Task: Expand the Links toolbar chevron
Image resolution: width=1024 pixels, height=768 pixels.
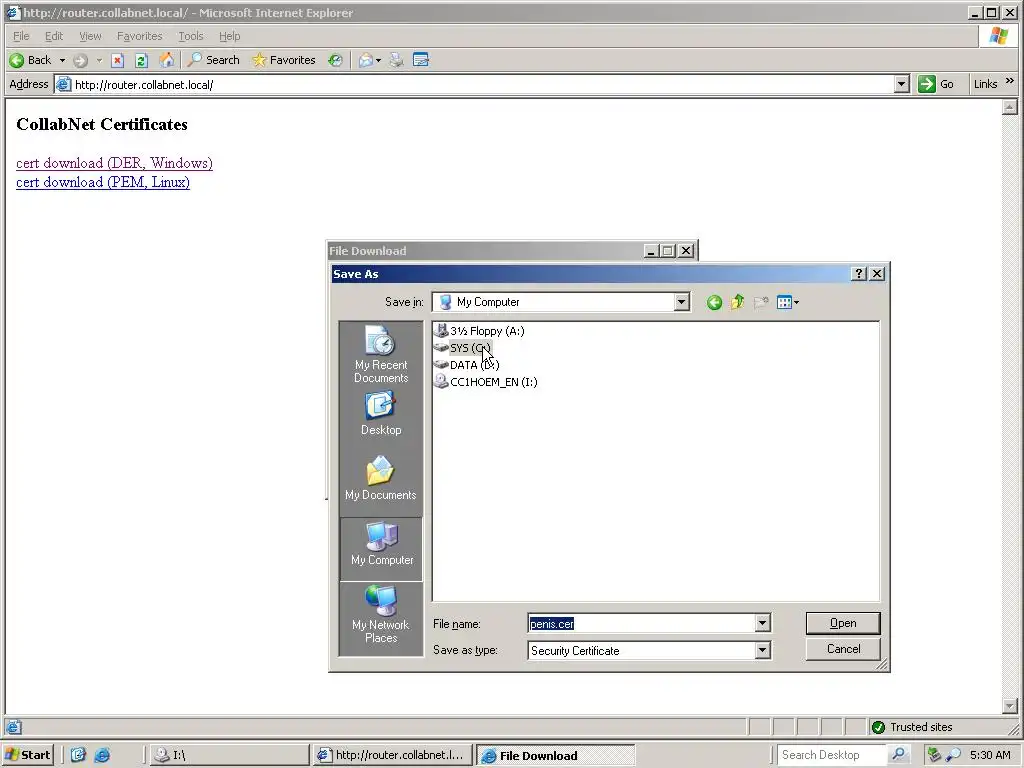Action: [x=1010, y=81]
